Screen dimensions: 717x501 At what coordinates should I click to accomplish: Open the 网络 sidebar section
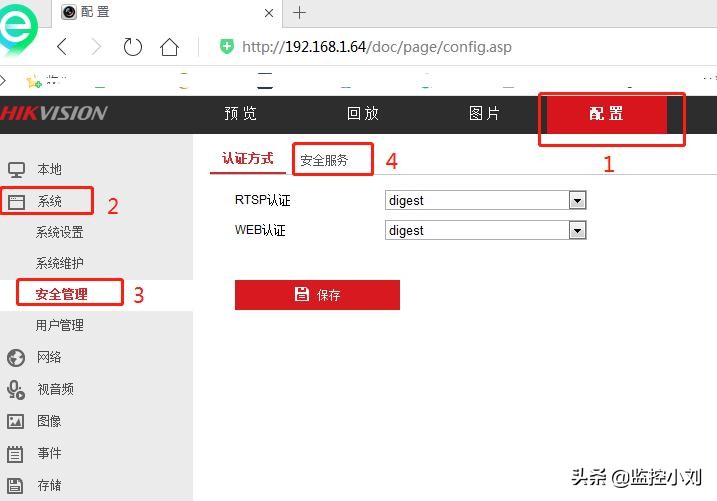pyautogui.click(x=49, y=357)
